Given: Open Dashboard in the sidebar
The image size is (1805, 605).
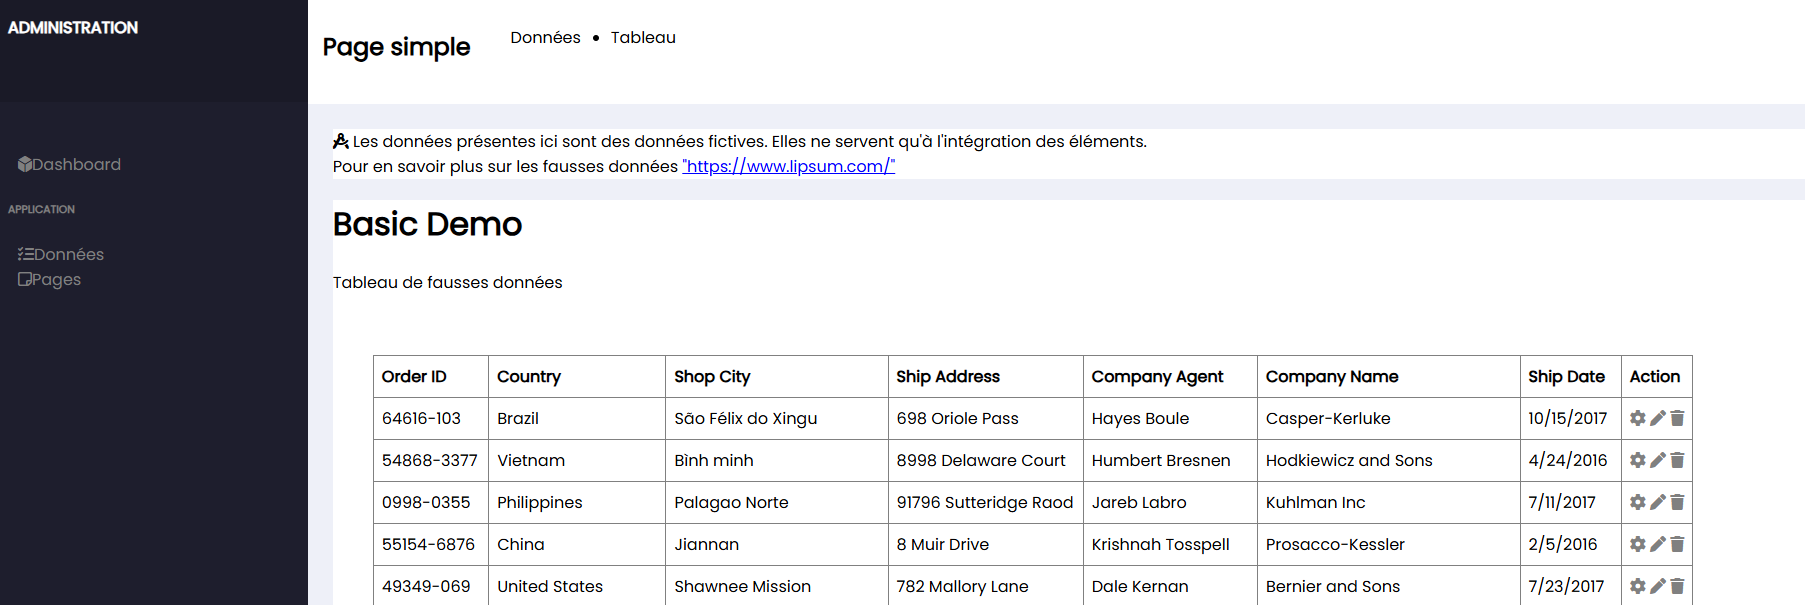Looking at the screenshot, I should point(69,164).
